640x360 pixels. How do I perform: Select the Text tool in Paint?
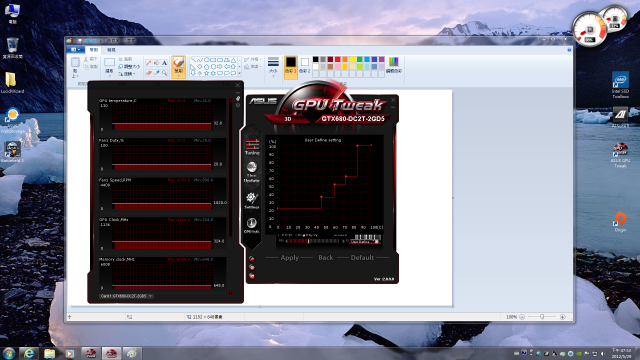click(x=164, y=63)
